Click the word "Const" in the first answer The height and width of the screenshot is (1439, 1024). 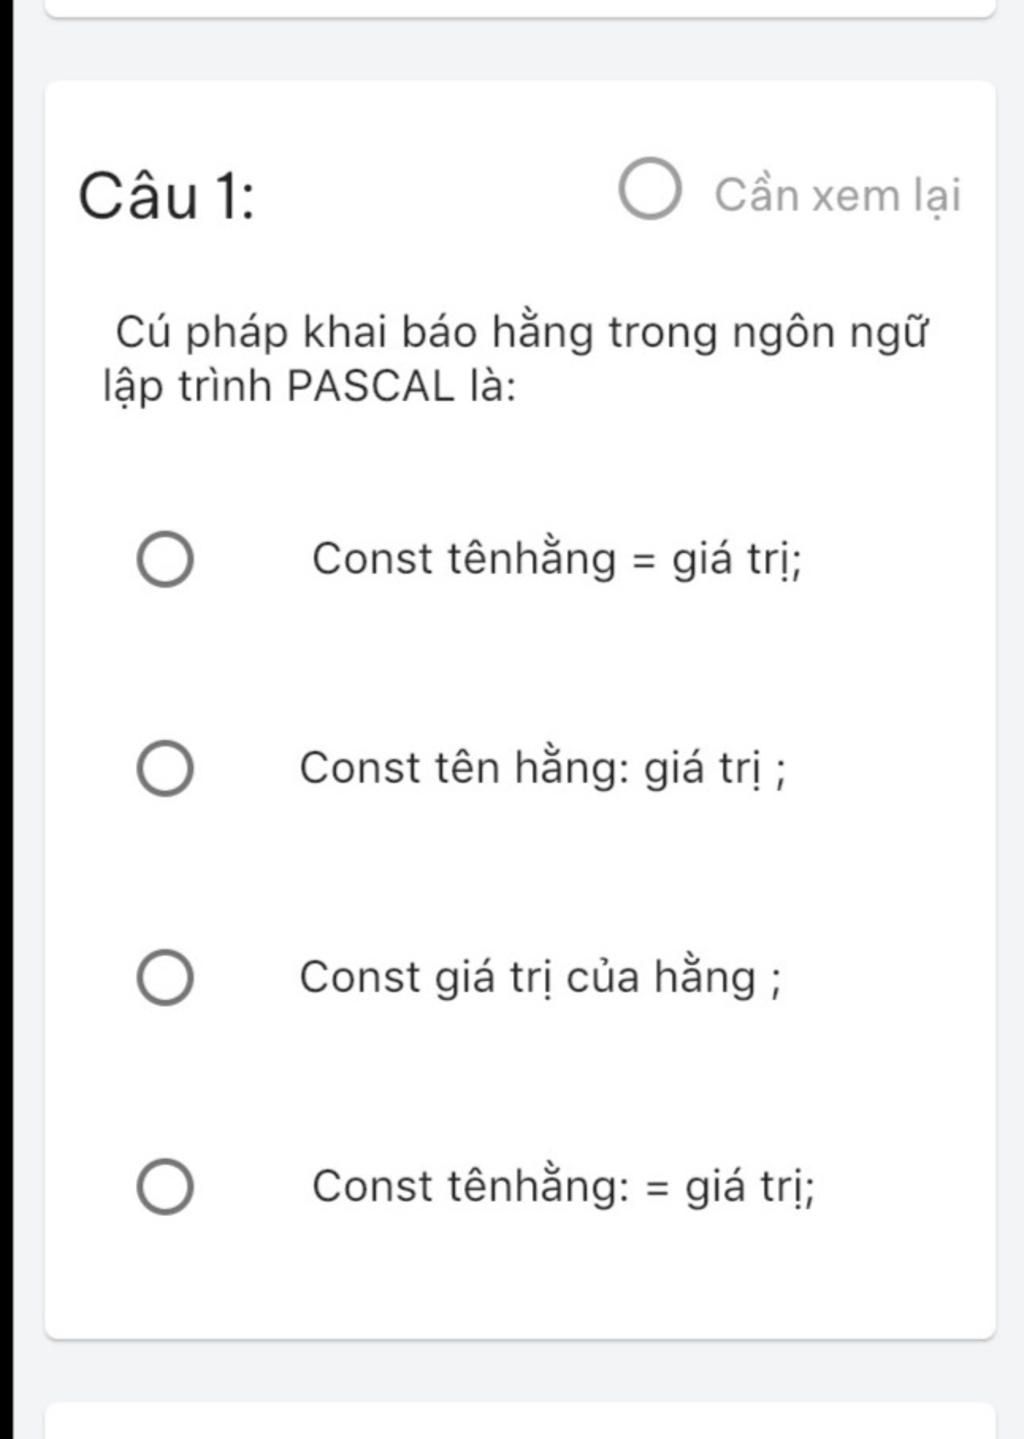pos(372,559)
